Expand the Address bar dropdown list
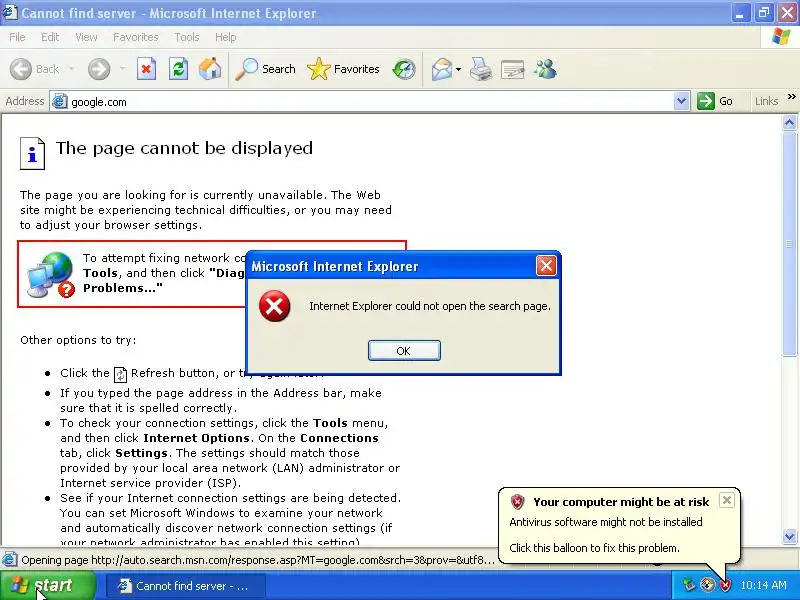This screenshot has height=600, width=800. (x=681, y=101)
